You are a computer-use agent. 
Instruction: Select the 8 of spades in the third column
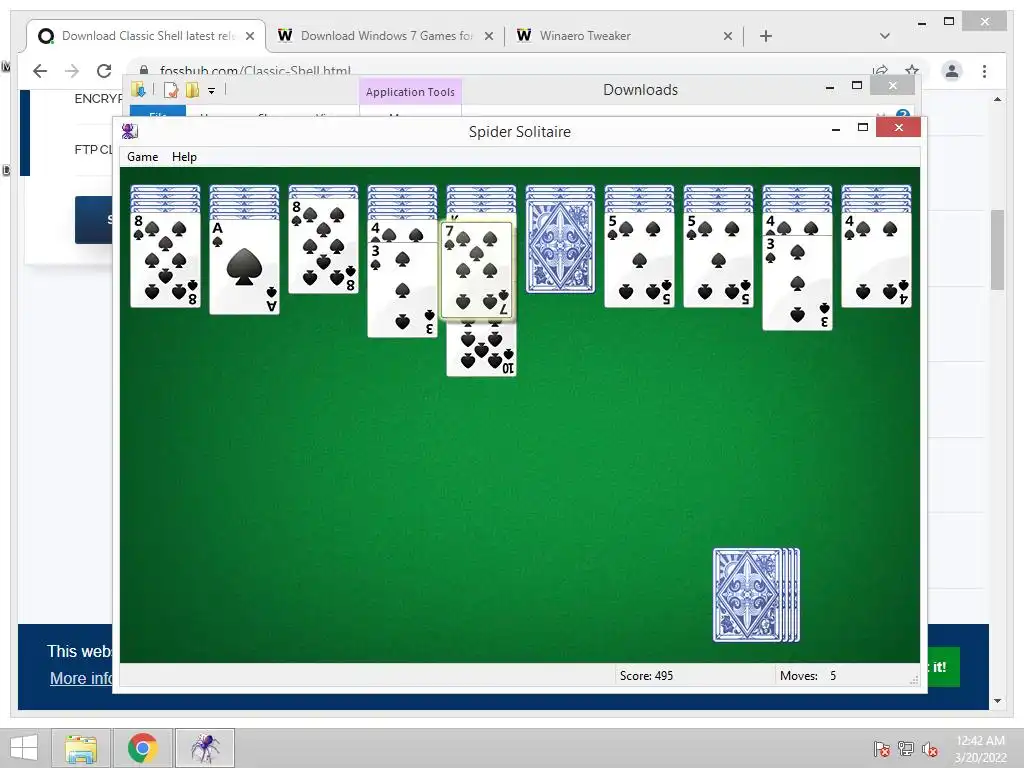(323, 246)
